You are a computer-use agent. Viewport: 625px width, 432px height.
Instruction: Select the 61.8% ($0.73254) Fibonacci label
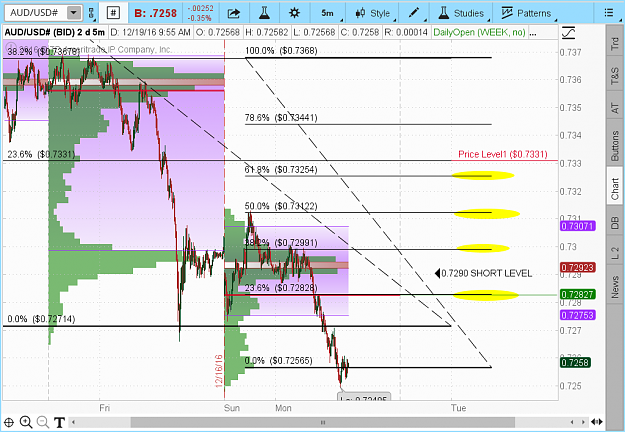point(281,170)
